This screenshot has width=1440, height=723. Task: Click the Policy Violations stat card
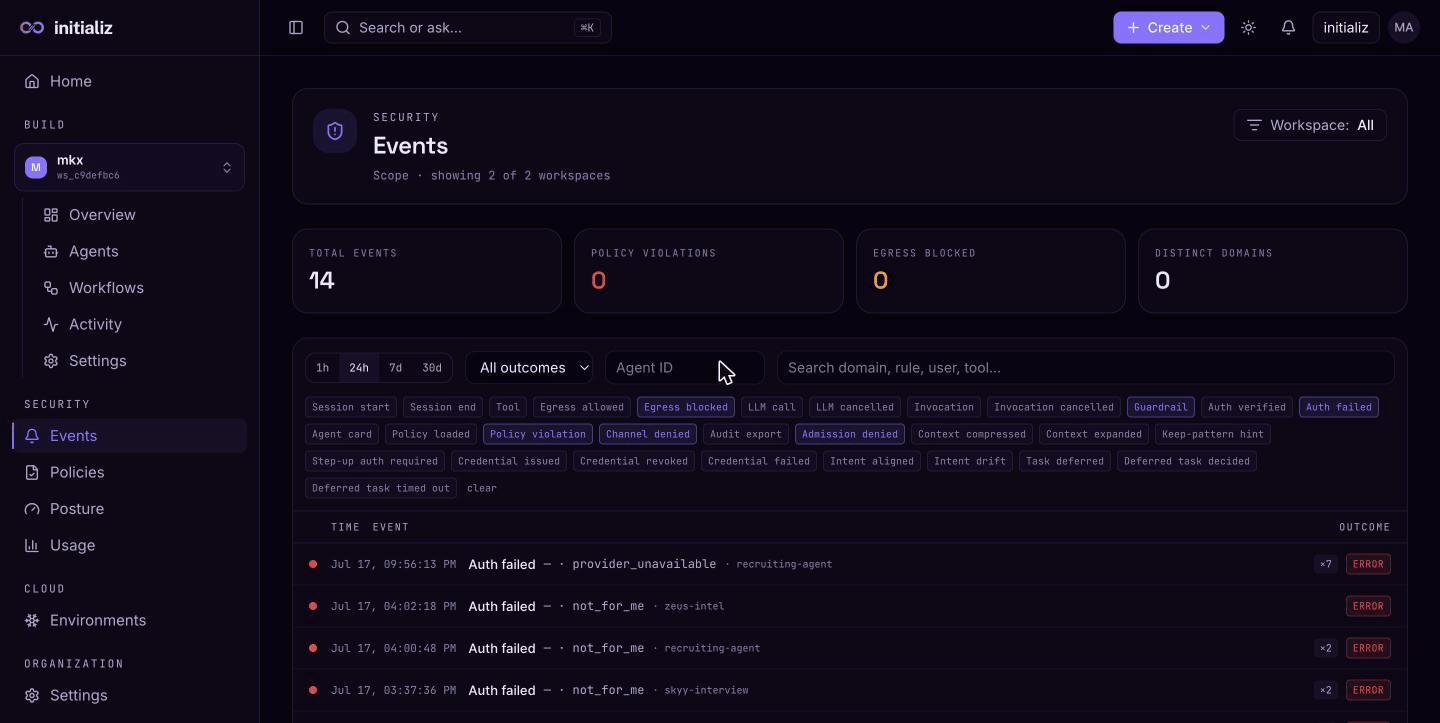click(709, 271)
